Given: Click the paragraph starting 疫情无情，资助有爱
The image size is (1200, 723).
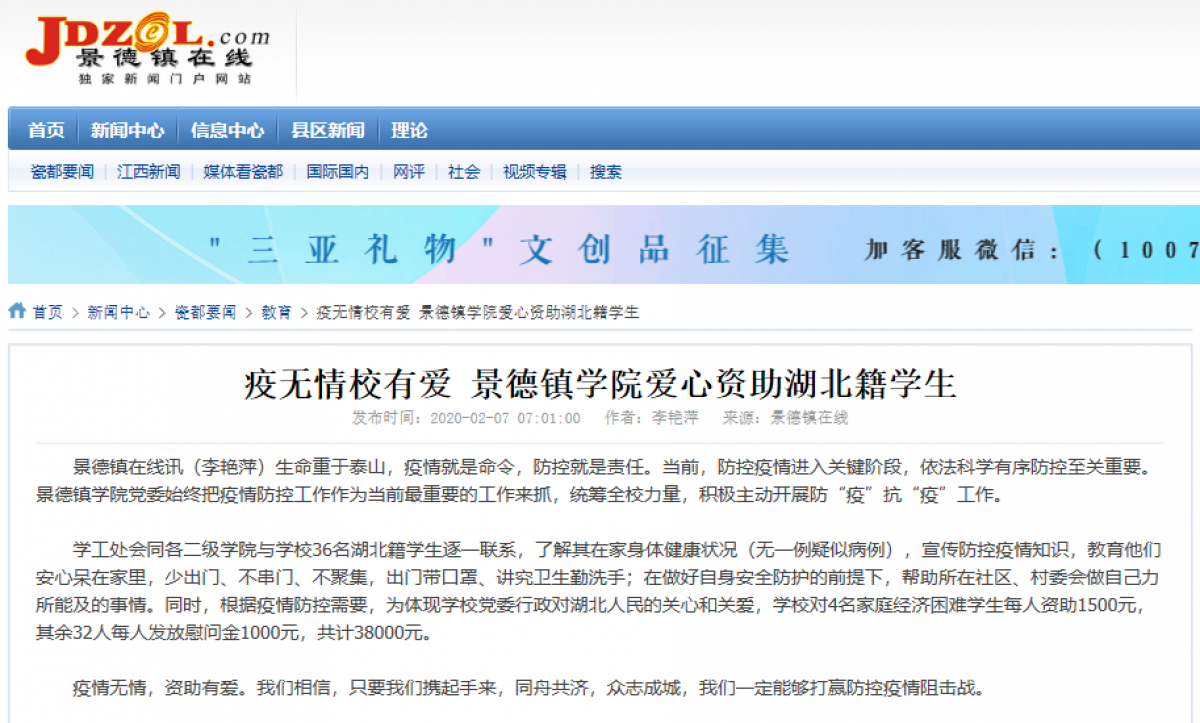Looking at the screenshot, I should 529,688.
